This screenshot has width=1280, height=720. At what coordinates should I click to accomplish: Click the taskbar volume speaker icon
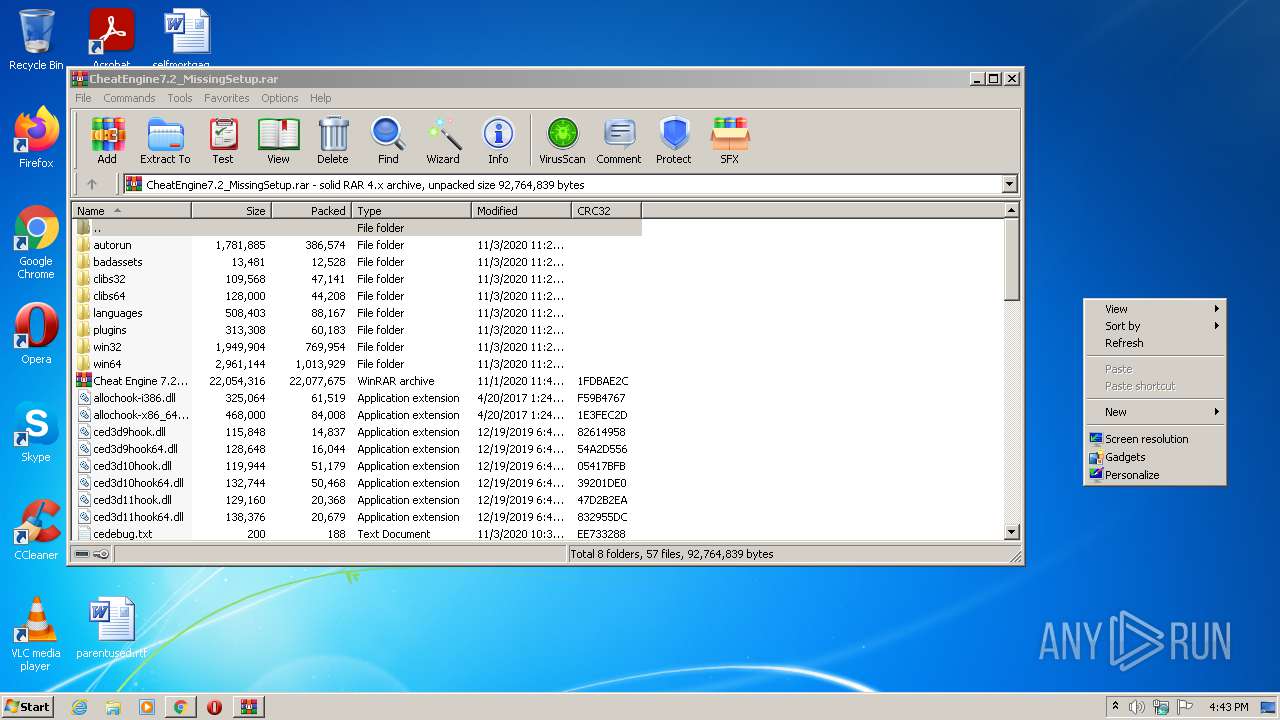click(x=1137, y=707)
